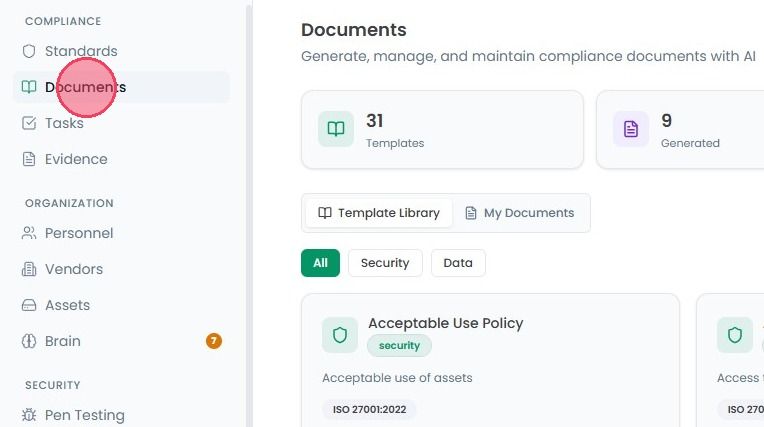764x427 pixels.
Task: Click the 'Acceptable use of assets' description
Action: point(397,378)
